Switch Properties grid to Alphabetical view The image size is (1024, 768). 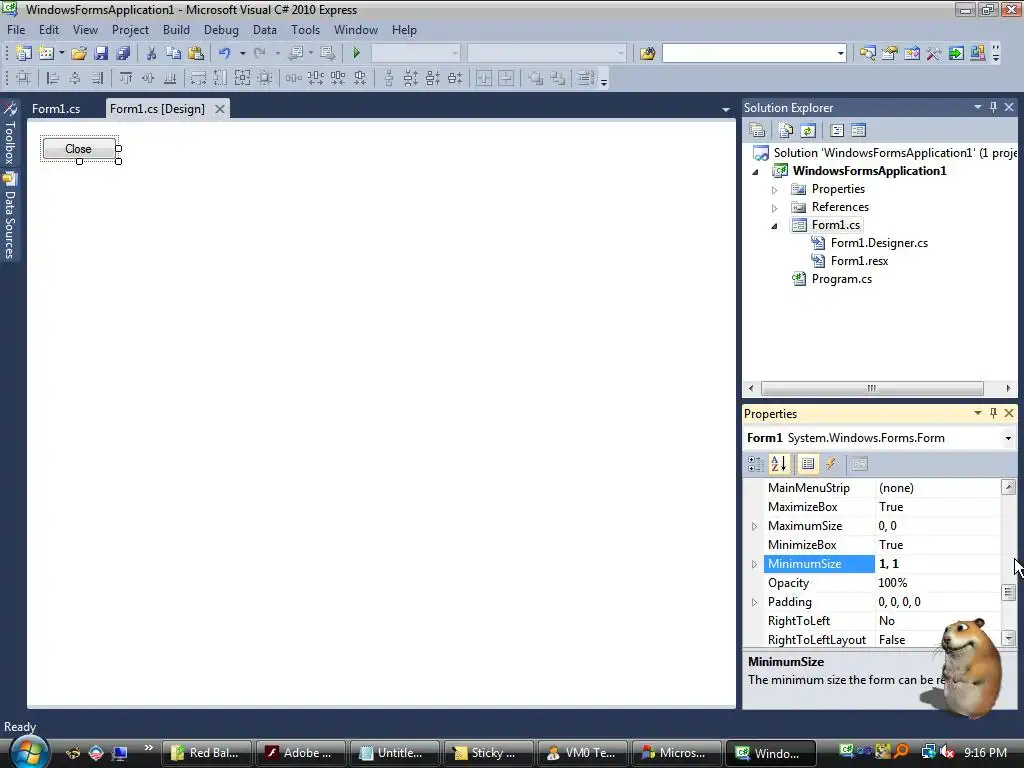[x=778, y=464]
